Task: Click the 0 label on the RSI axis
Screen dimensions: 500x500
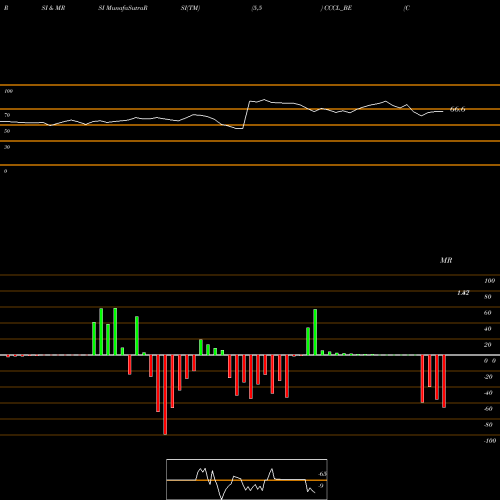Action: [5, 171]
